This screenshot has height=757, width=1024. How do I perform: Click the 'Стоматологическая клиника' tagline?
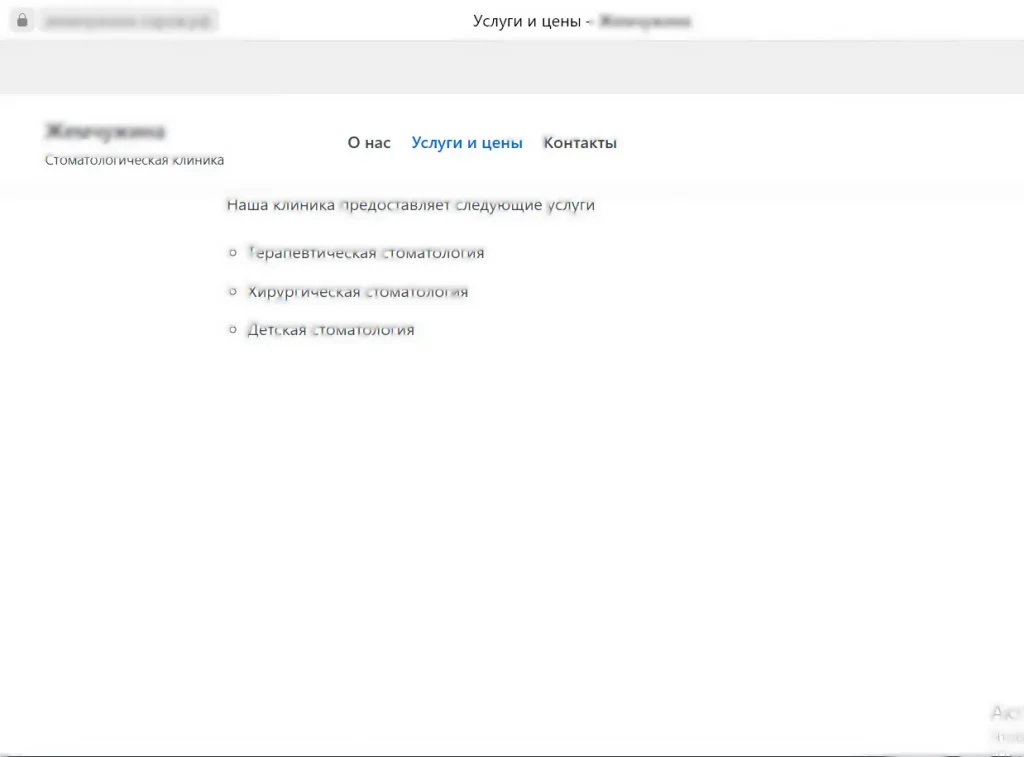pyautogui.click(x=134, y=160)
